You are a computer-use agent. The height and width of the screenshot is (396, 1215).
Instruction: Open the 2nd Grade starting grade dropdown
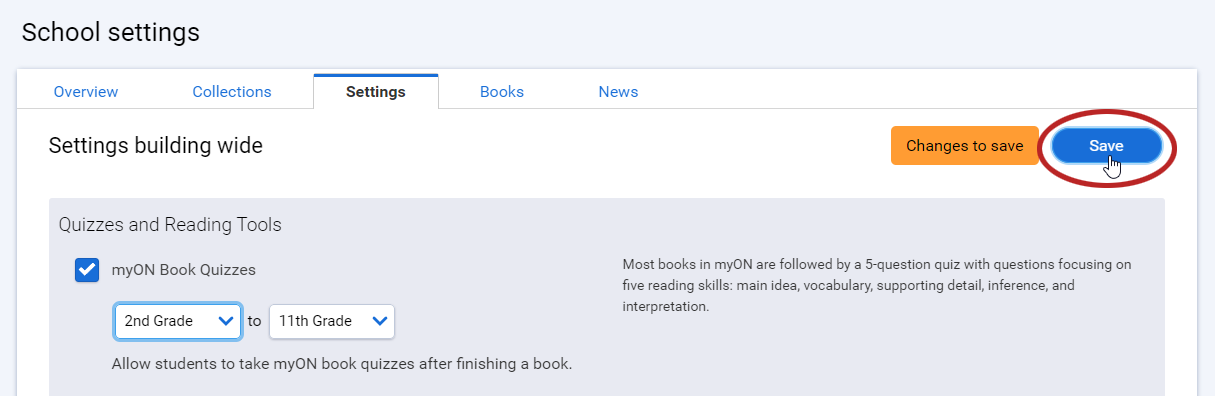178,321
